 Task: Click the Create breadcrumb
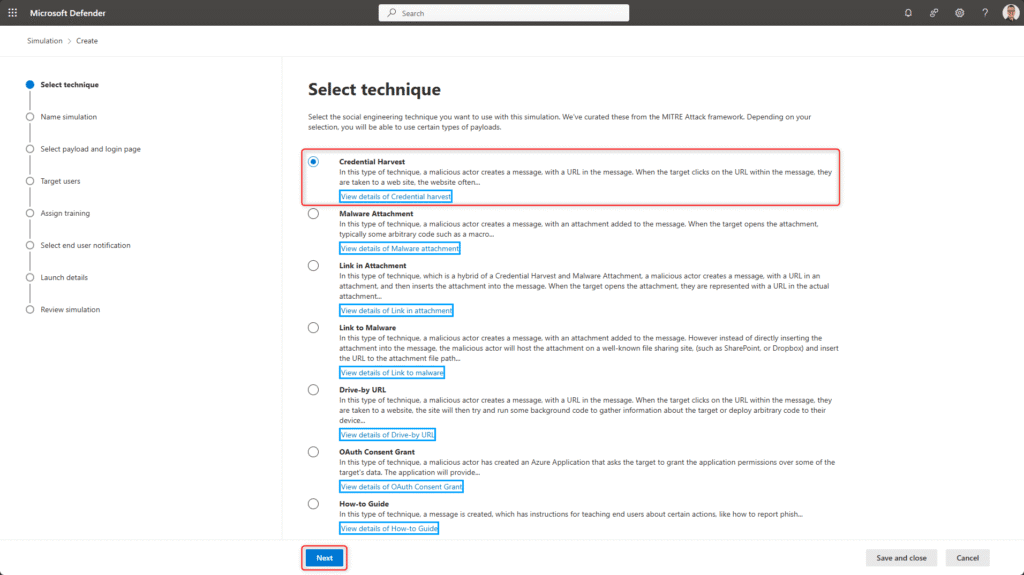click(87, 41)
